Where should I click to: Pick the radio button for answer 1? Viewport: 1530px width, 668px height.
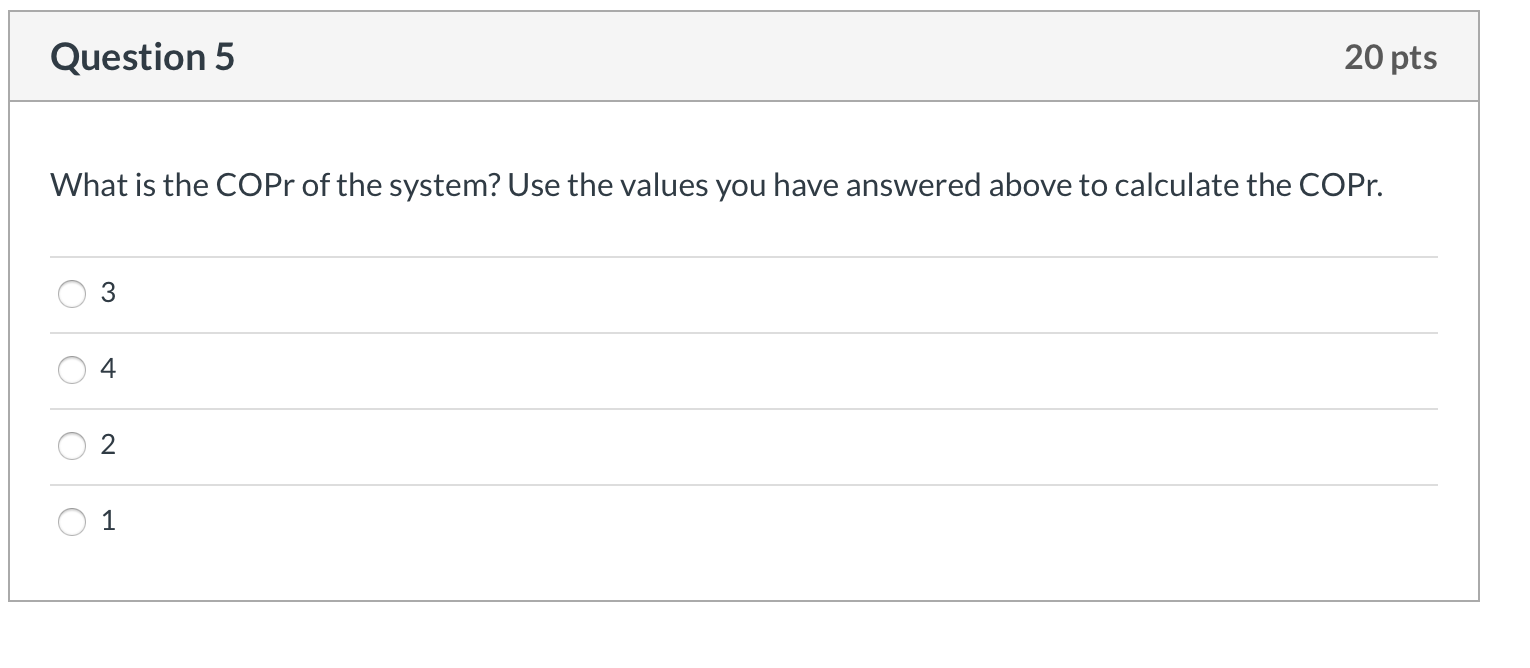[73, 521]
